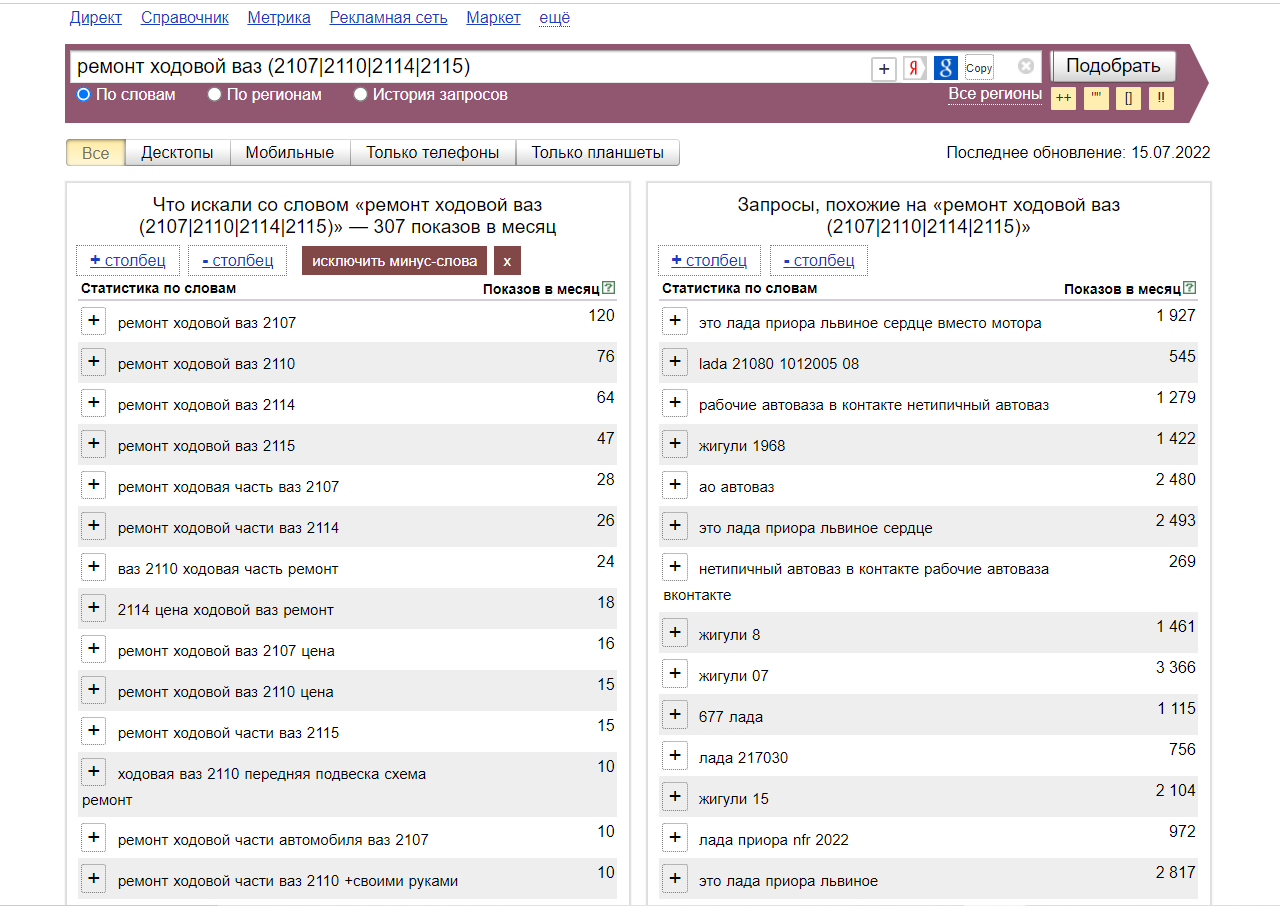Add phrase ремонт ходовой ваз 2107 with plus
Screen dimensions: 1280x906
click(x=94, y=320)
